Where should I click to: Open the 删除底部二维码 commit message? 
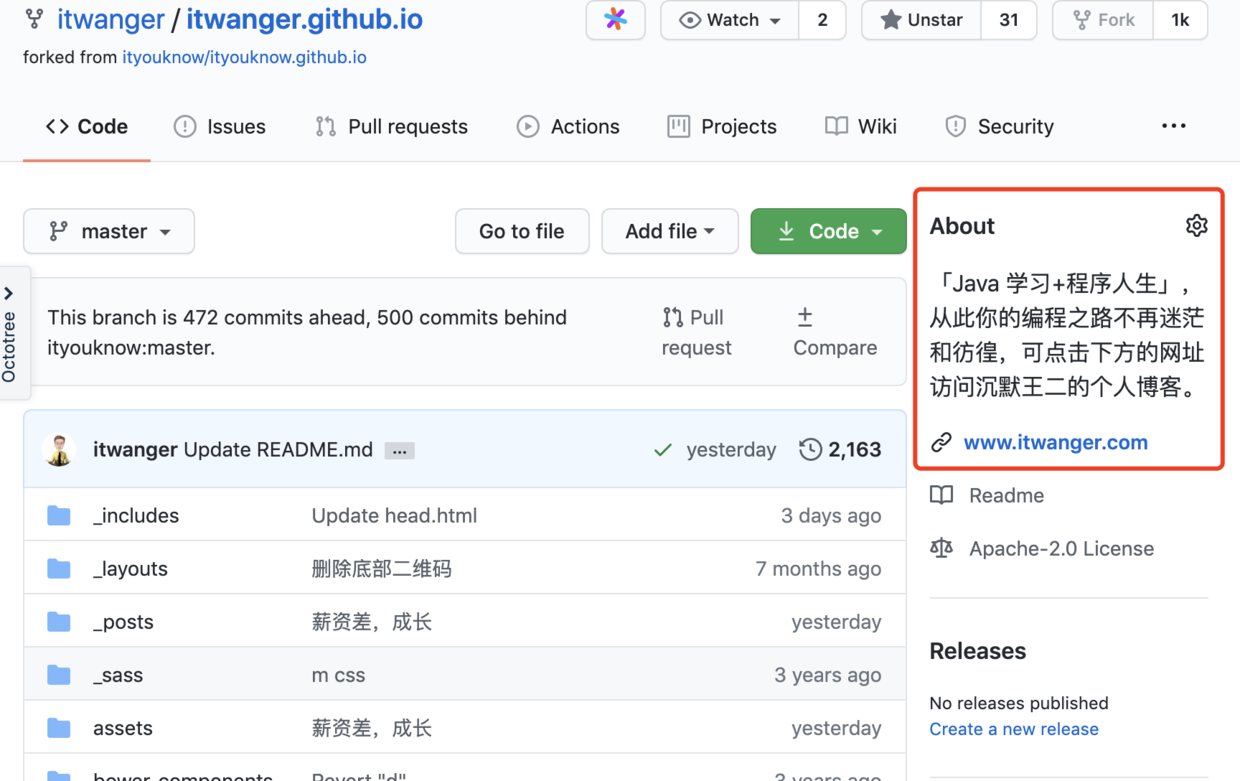click(382, 569)
